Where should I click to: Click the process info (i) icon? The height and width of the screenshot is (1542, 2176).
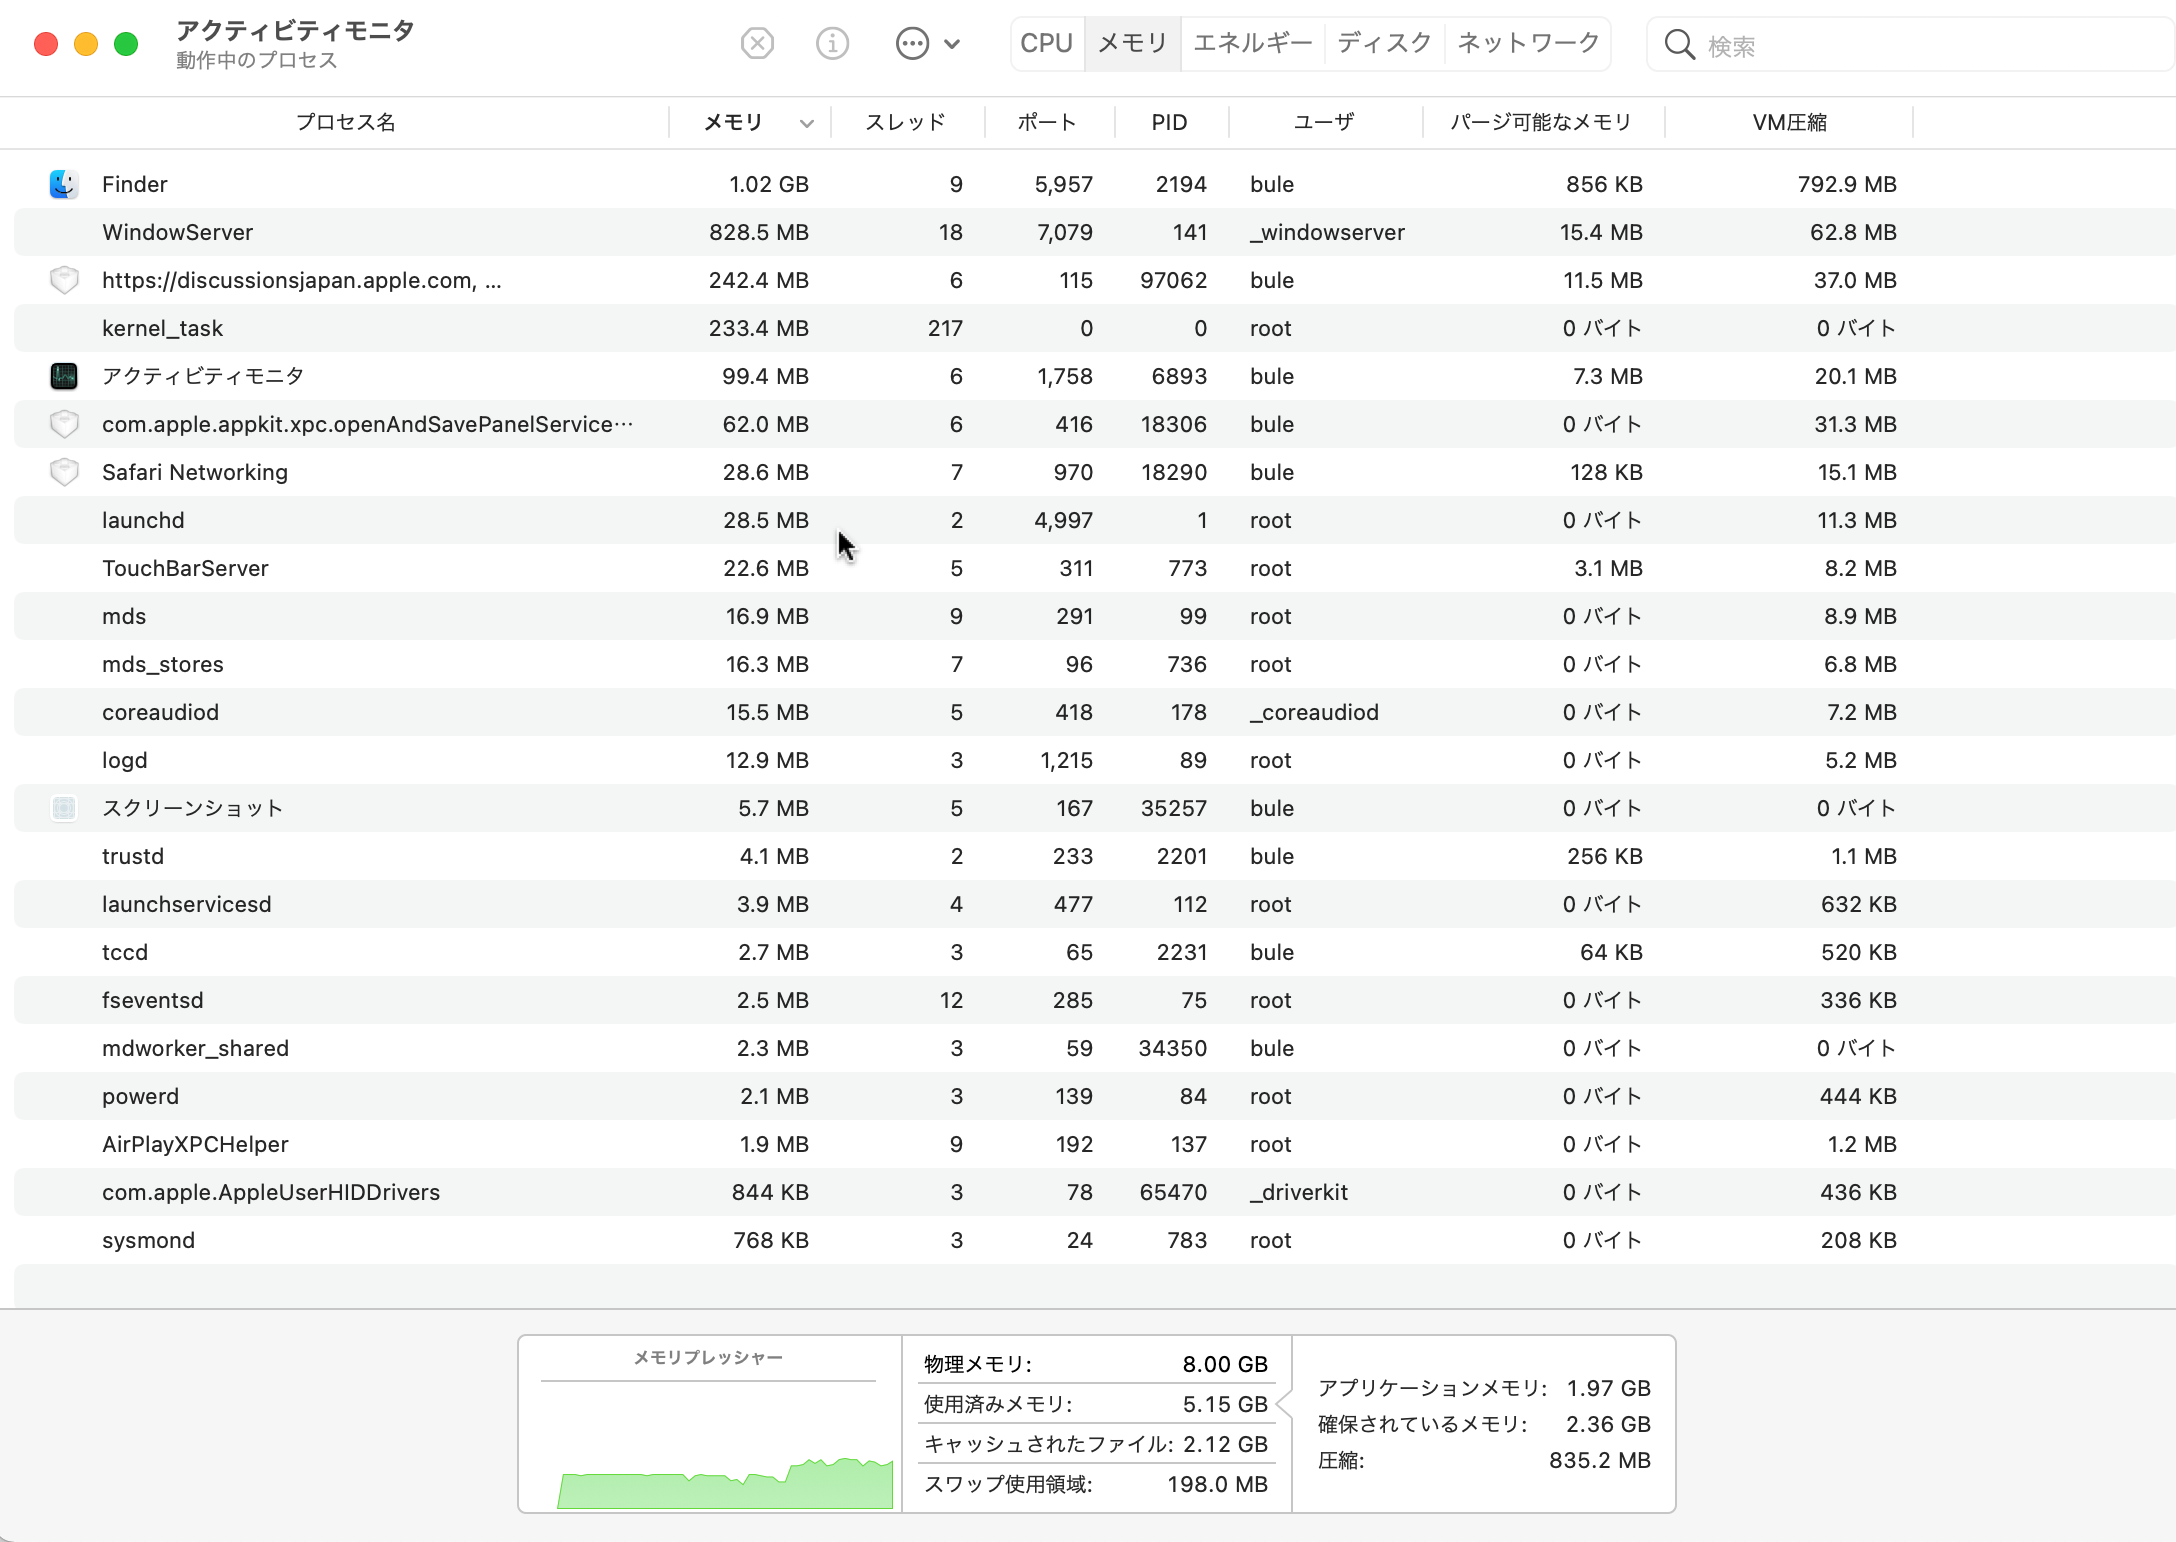[832, 44]
